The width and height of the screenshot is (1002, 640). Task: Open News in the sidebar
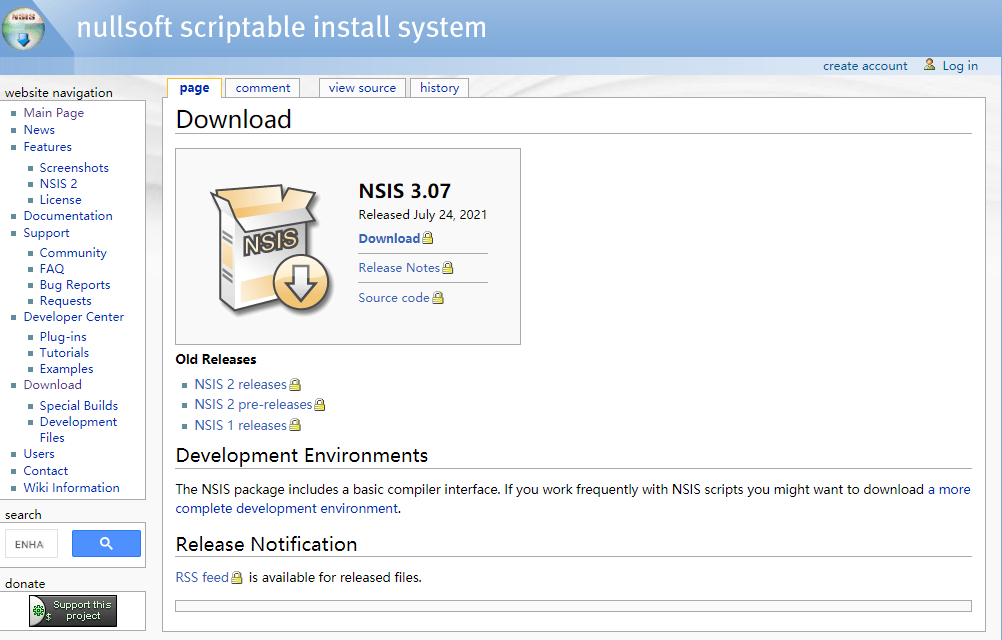point(39,130)
